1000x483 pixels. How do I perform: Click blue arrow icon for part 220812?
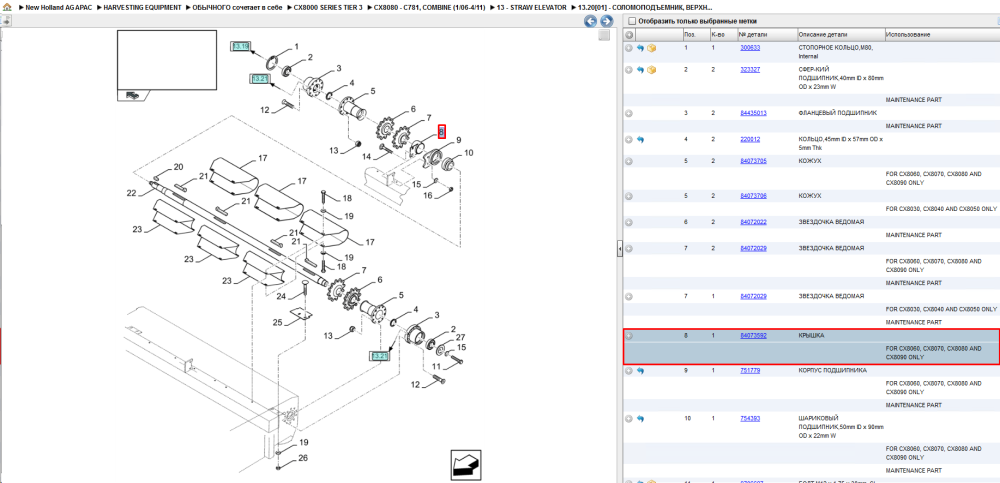click(x=640, y=139)
